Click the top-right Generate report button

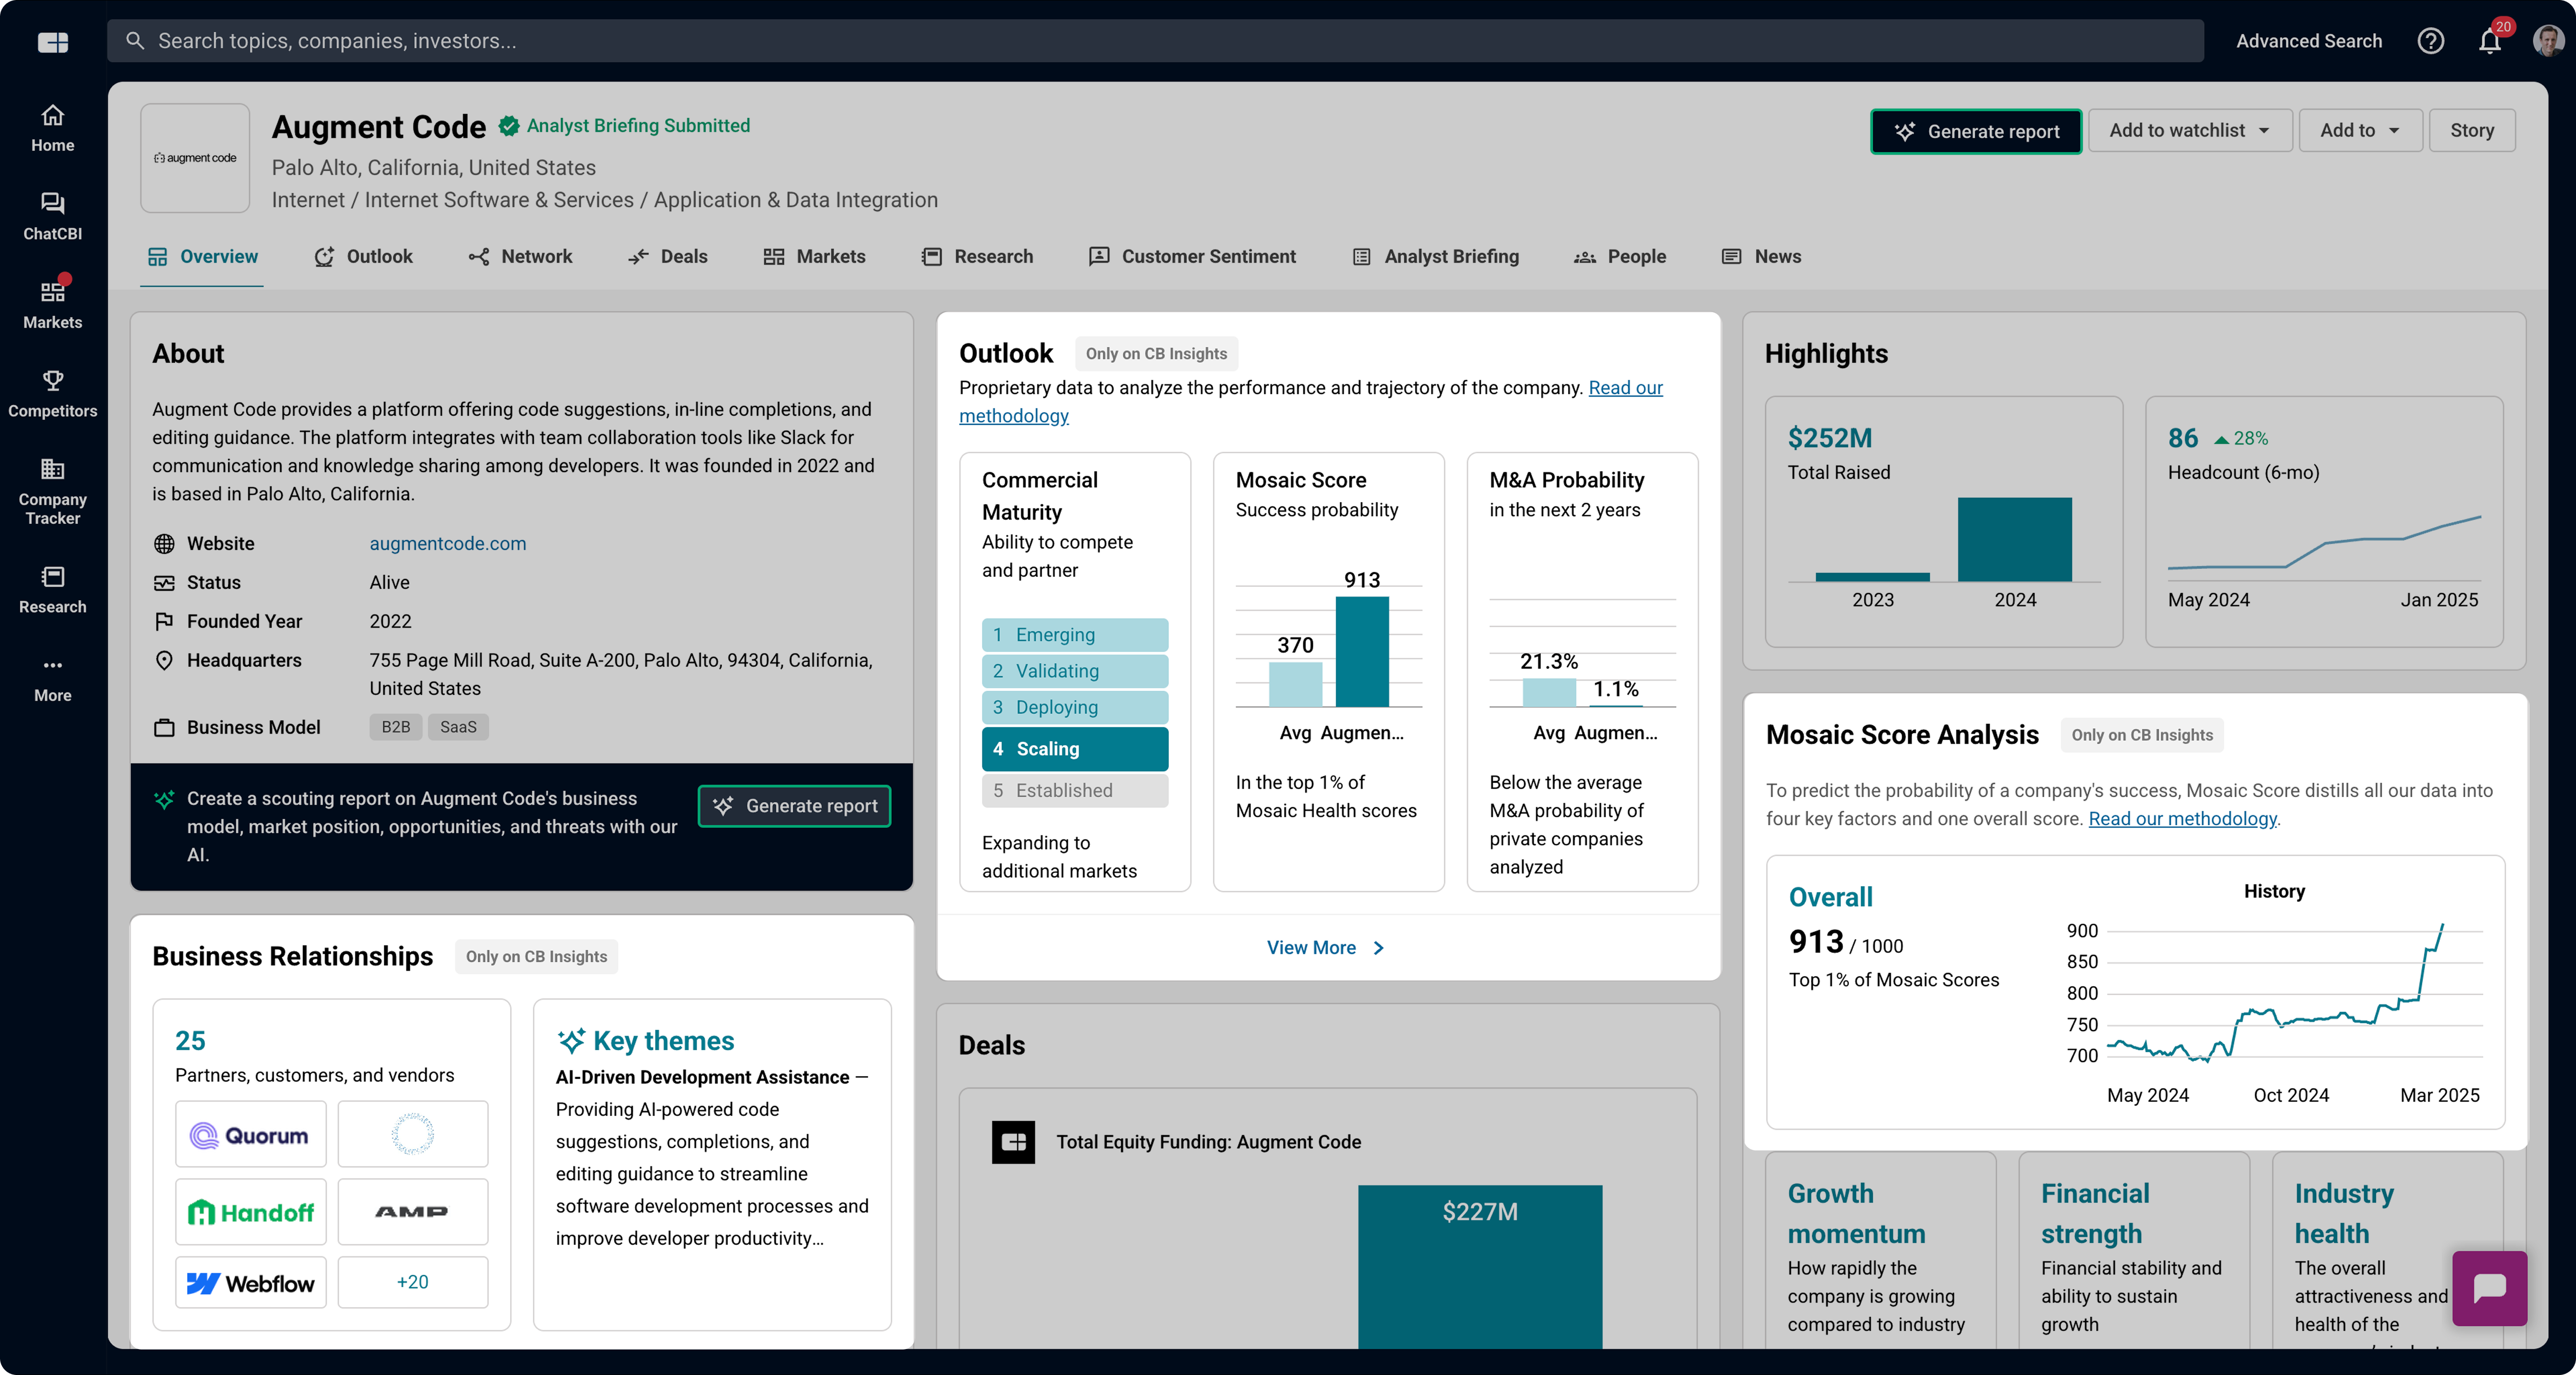pos(1975,131)
